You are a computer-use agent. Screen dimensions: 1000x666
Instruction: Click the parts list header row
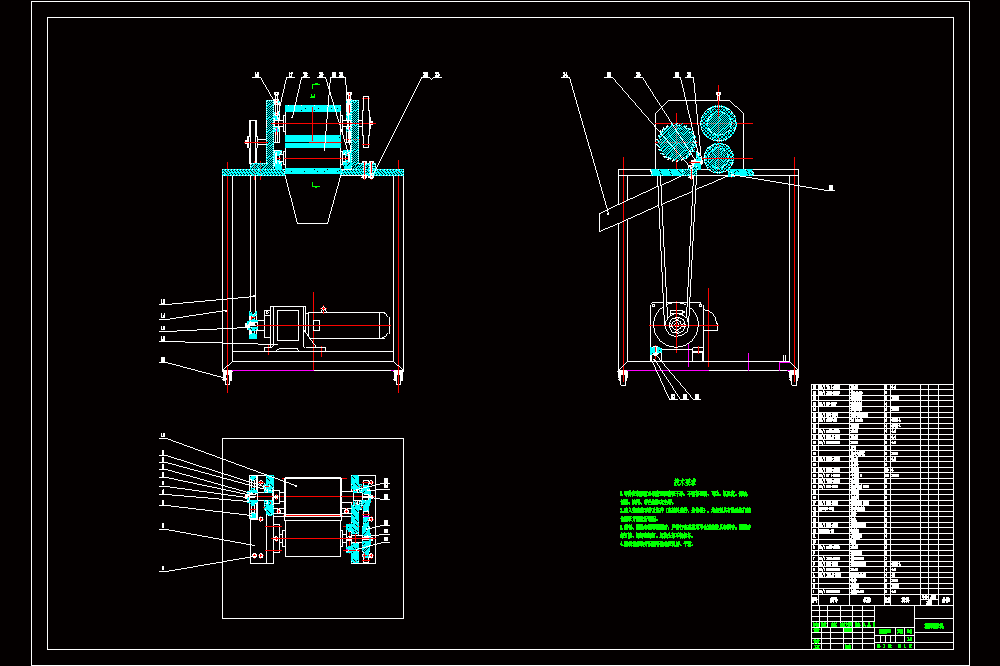(x=882, y=600)
